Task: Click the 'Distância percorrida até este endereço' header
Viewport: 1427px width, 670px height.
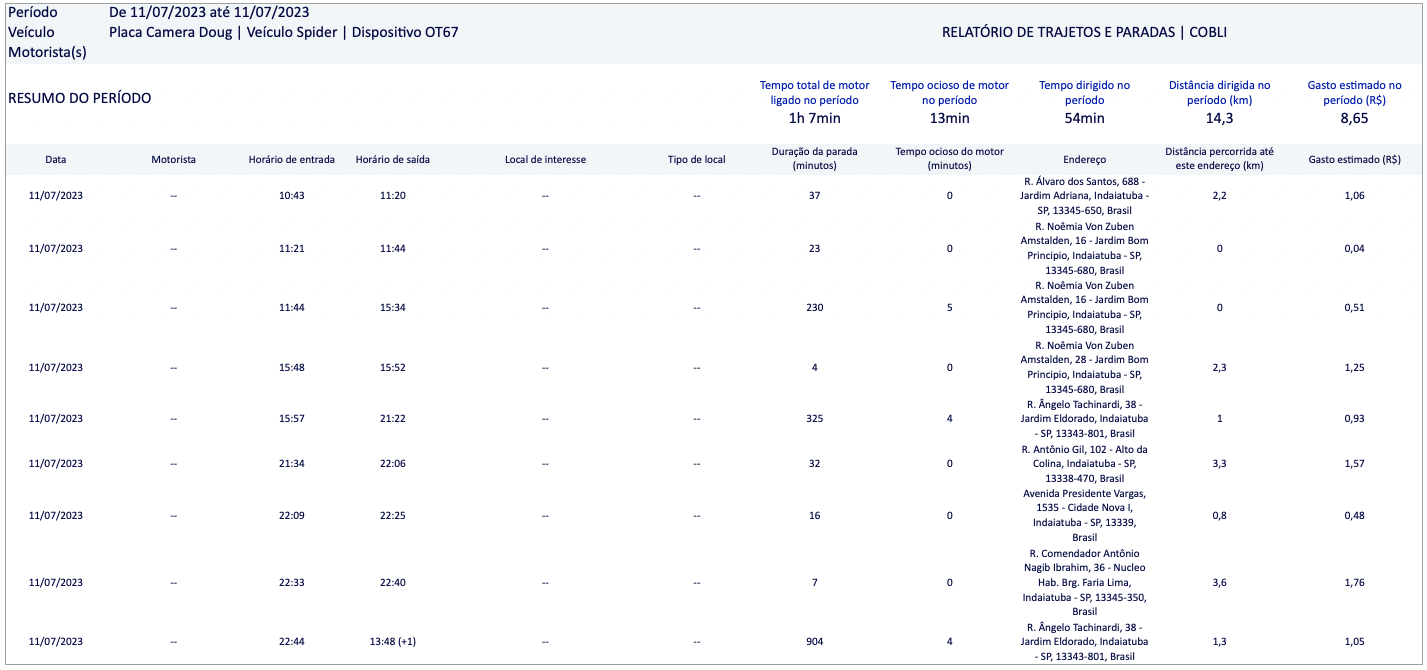Action: 1219,158
